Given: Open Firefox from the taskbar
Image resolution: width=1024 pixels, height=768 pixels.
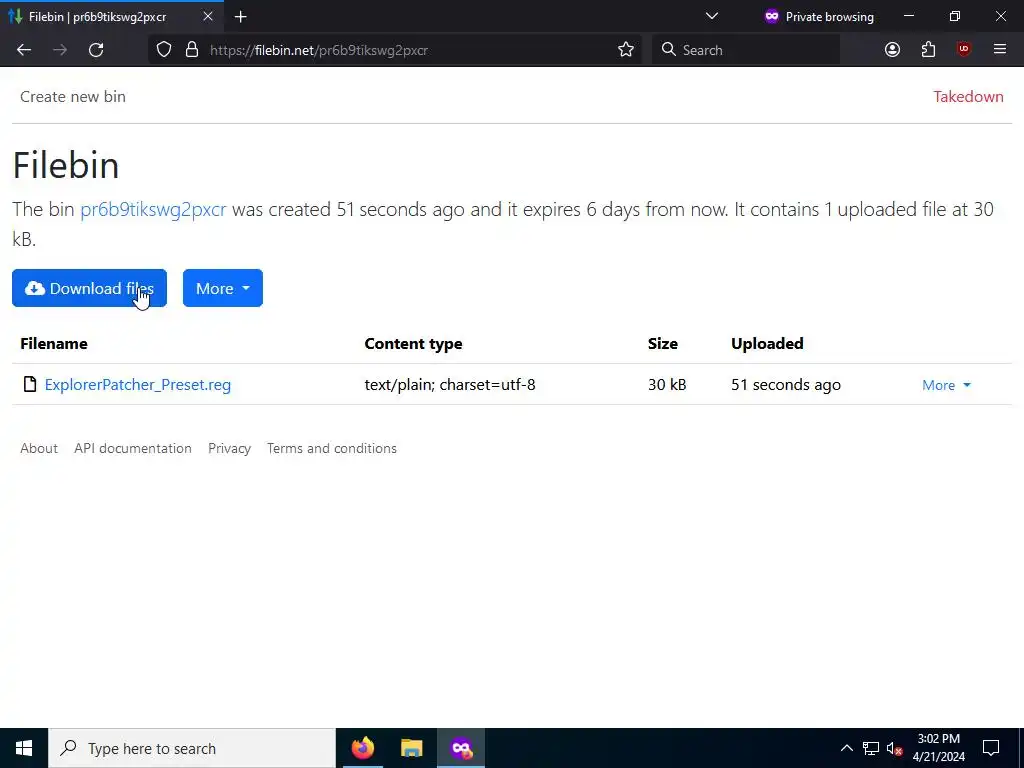Looking at the screenshot, I should (x=363, y=748).
